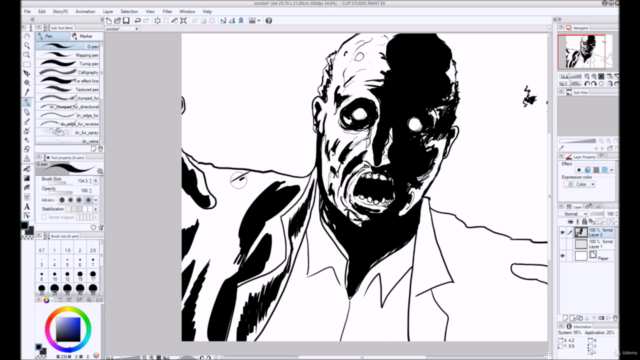Viewport: 640px width, 360px height.
Task: Open the Layer Property effect dropdown arrow
Action: point(611,170)
